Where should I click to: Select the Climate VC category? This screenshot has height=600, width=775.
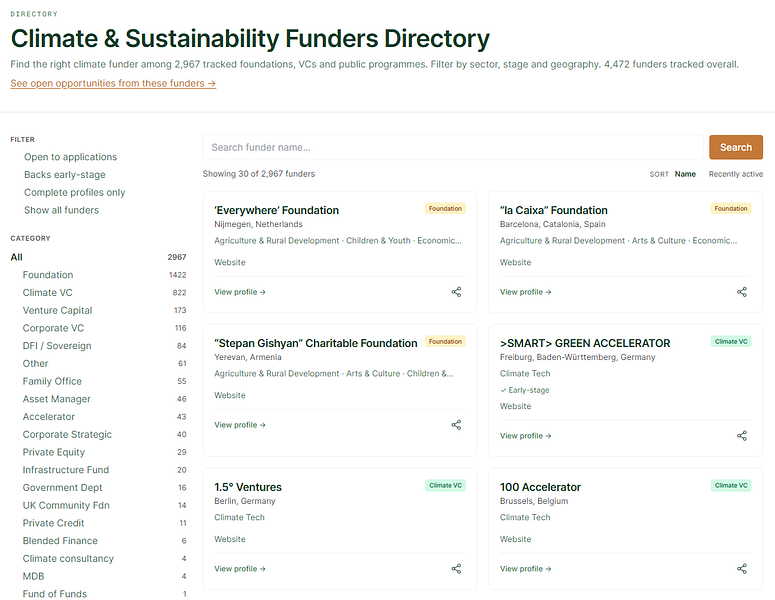point(104,293)
